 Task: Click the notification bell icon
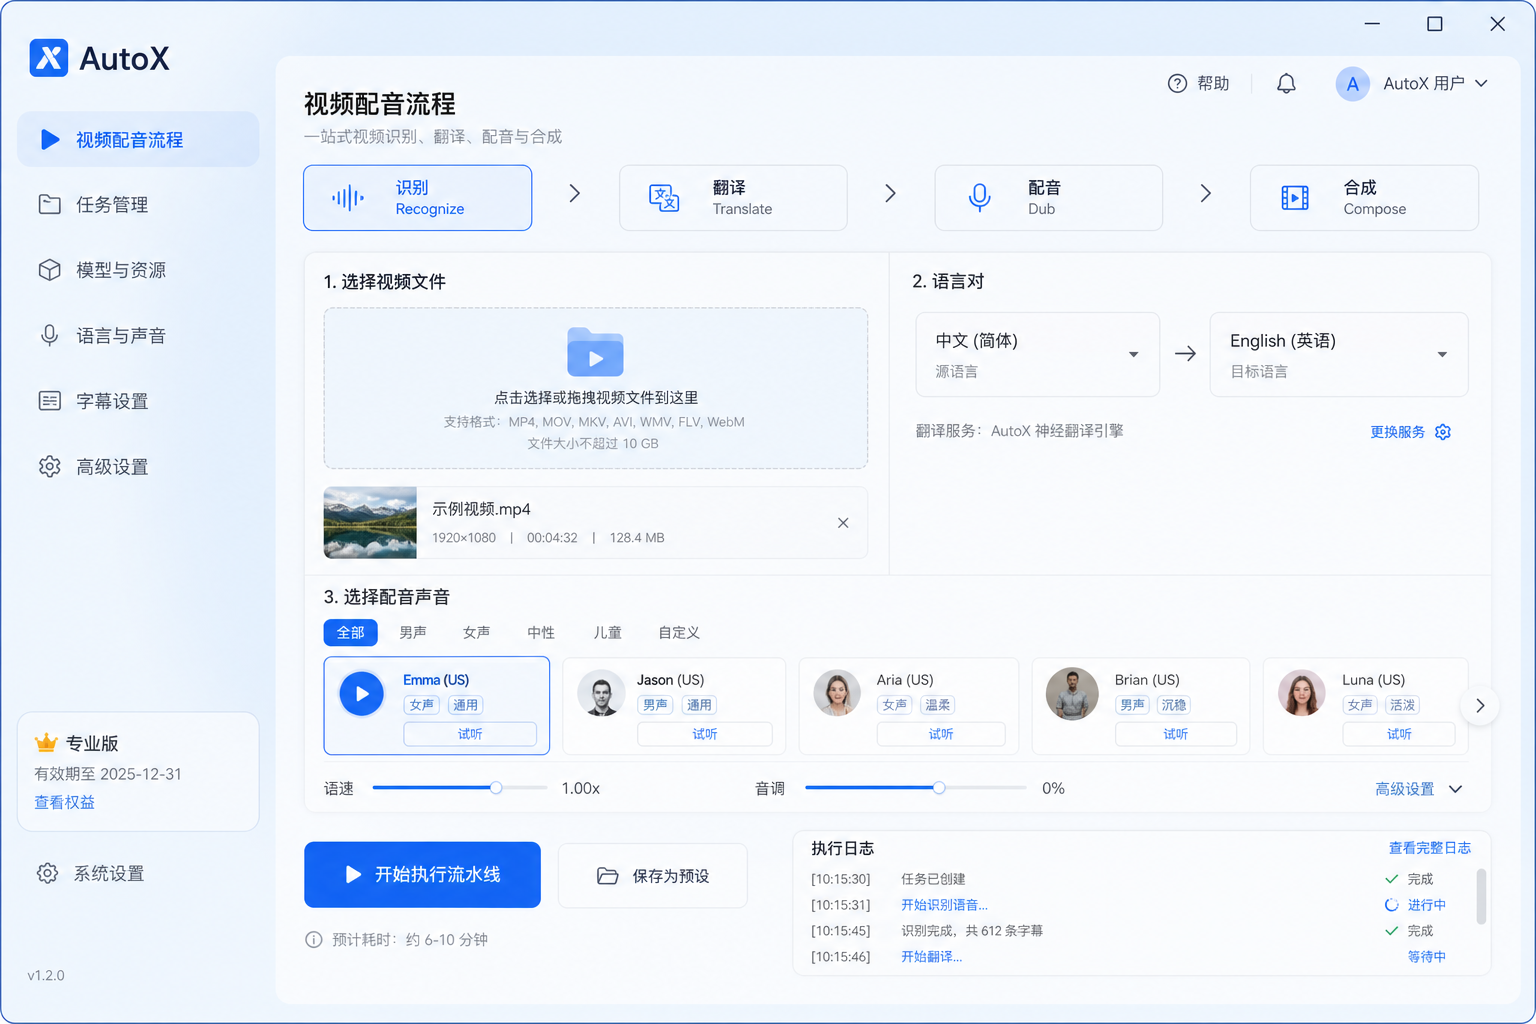pyautogui.click(x=1286, y=84)
